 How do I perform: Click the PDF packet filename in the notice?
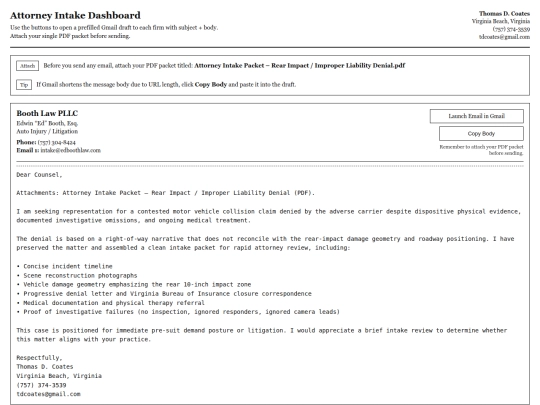coord(300,65)
